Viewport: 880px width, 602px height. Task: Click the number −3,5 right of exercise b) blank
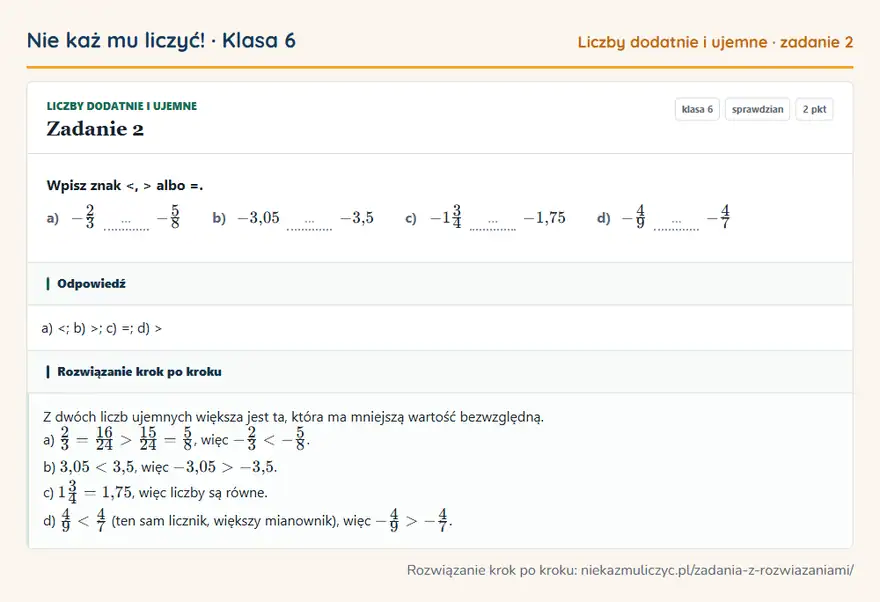click(357, 218)
